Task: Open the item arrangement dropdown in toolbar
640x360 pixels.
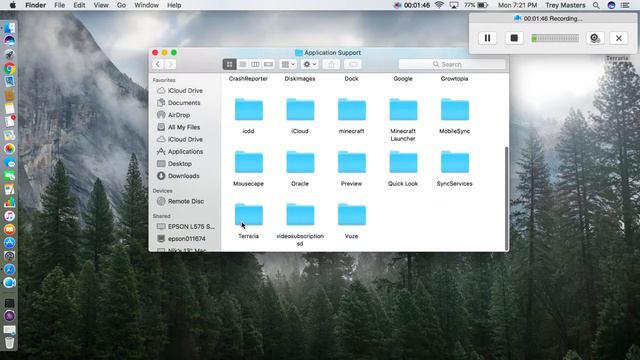Action: coord(288,64)
